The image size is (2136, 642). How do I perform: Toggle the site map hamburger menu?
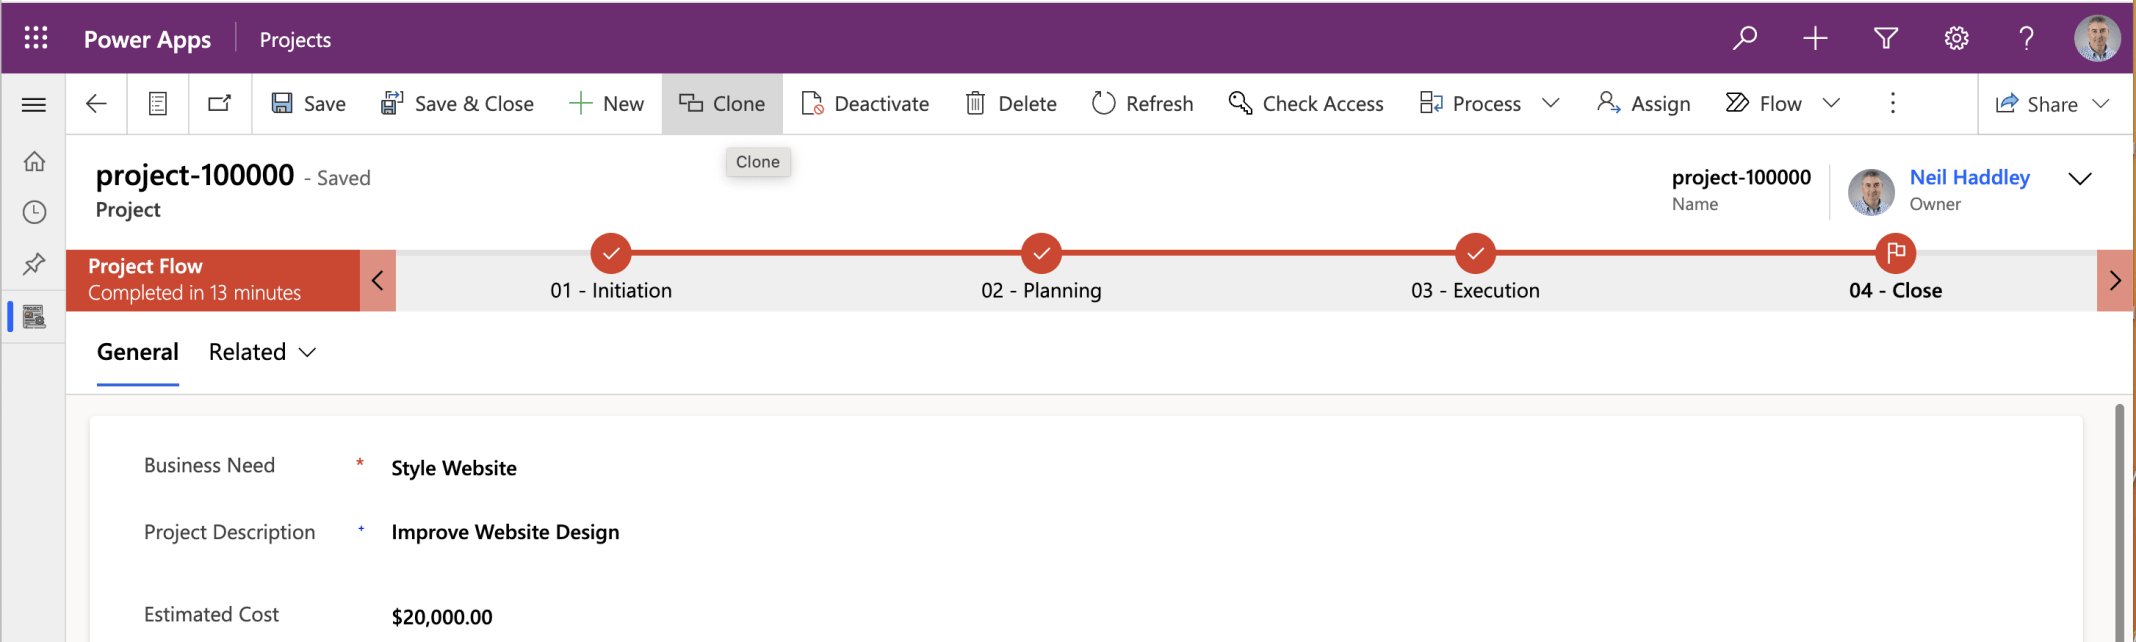tap(34, 104)
